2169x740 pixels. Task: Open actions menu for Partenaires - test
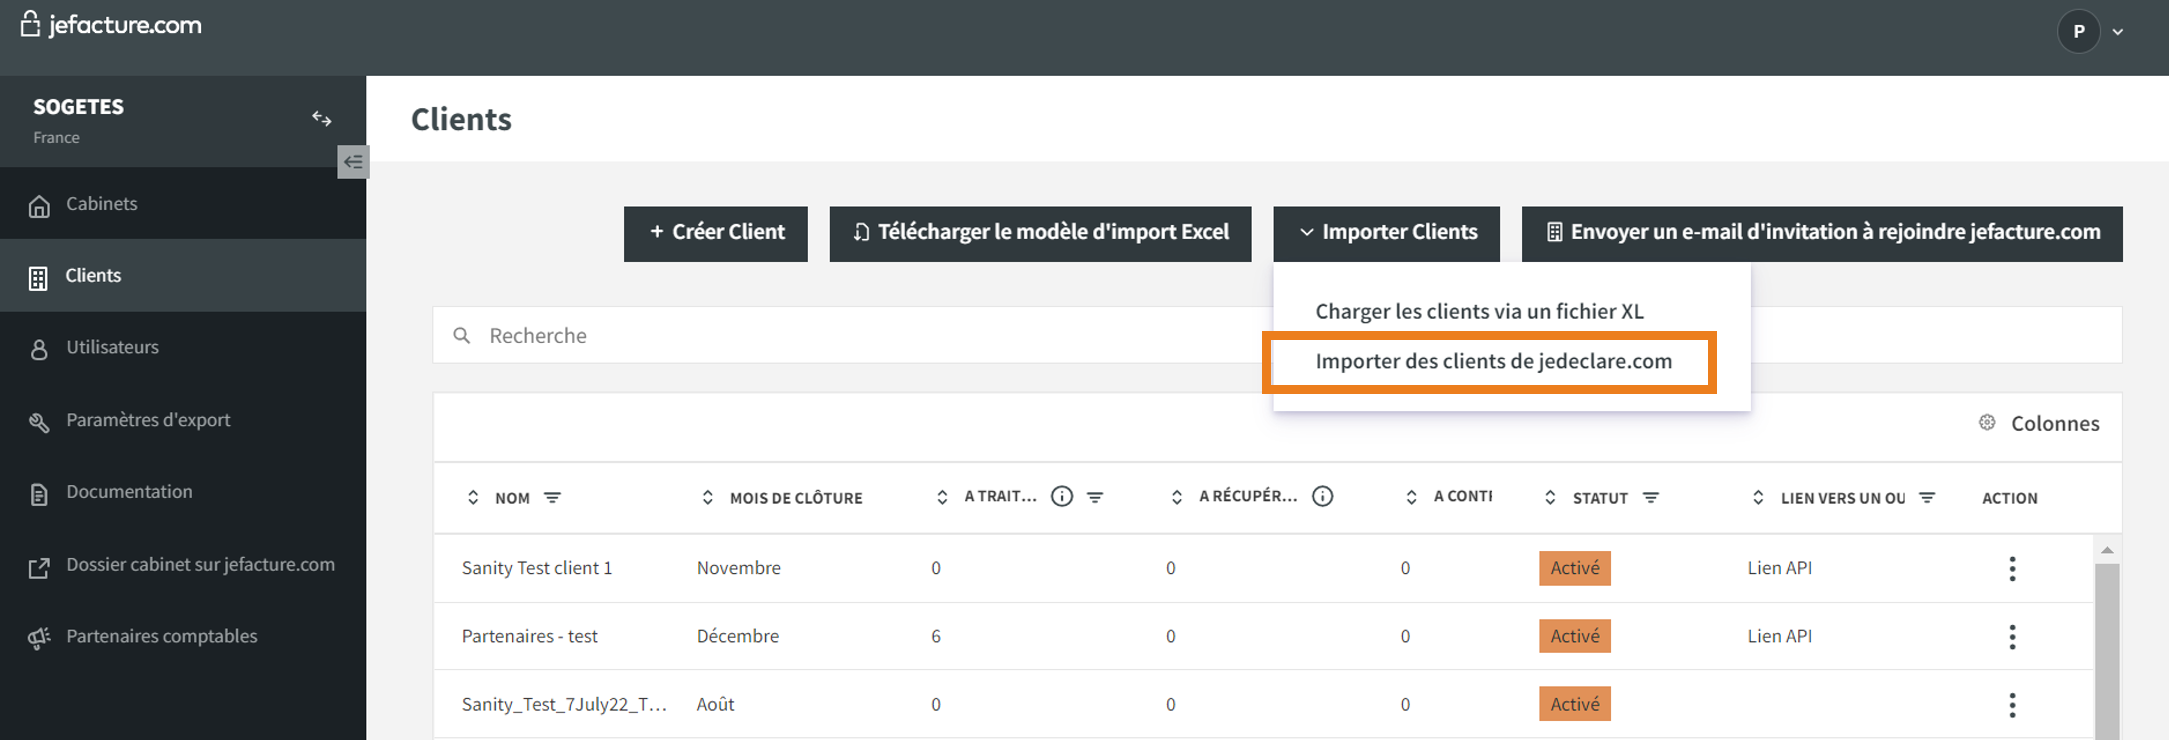pyautogui.click(x=2012, y=637)
